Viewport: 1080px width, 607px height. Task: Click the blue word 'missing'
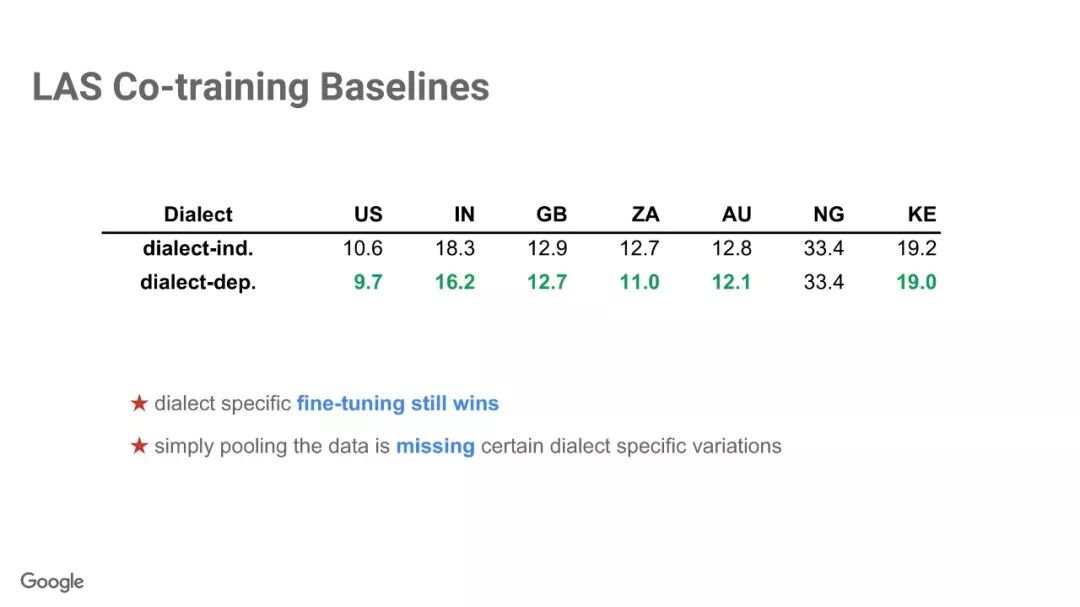tap(435, 446)
